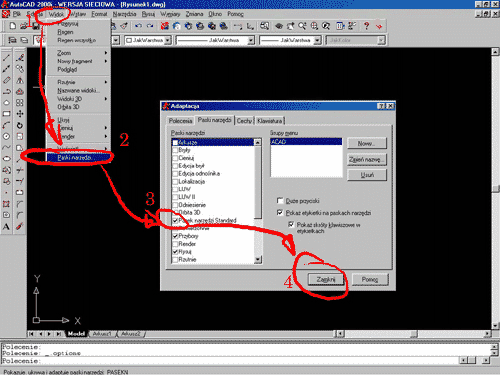Screen dimensions: 500x375
Task: Check the Lokalizacja toolbar box
Action: coord(175,182)
